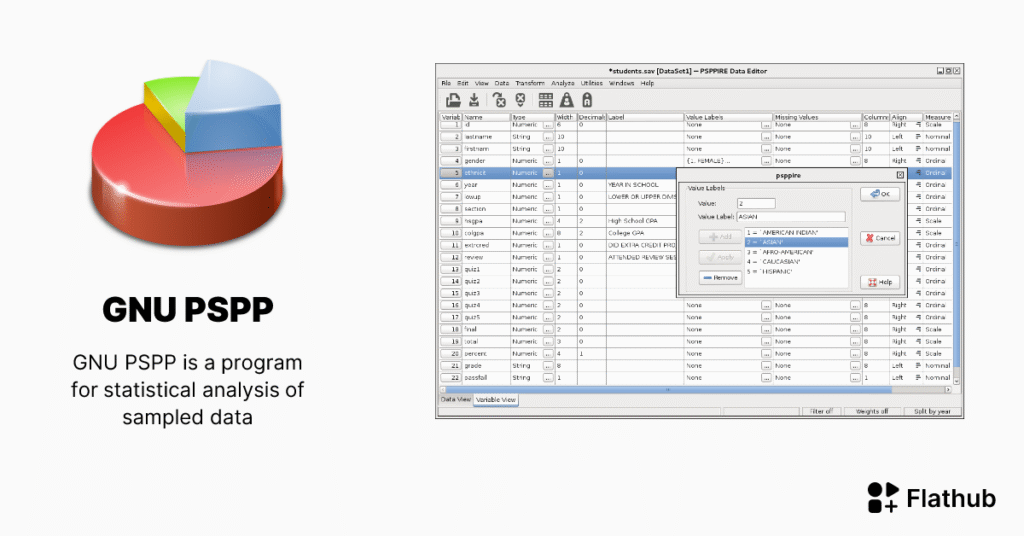This screenshot has width=1024, height=536.
Task: Click the Weight Cases toolbar icon
Action: (567, 99)
